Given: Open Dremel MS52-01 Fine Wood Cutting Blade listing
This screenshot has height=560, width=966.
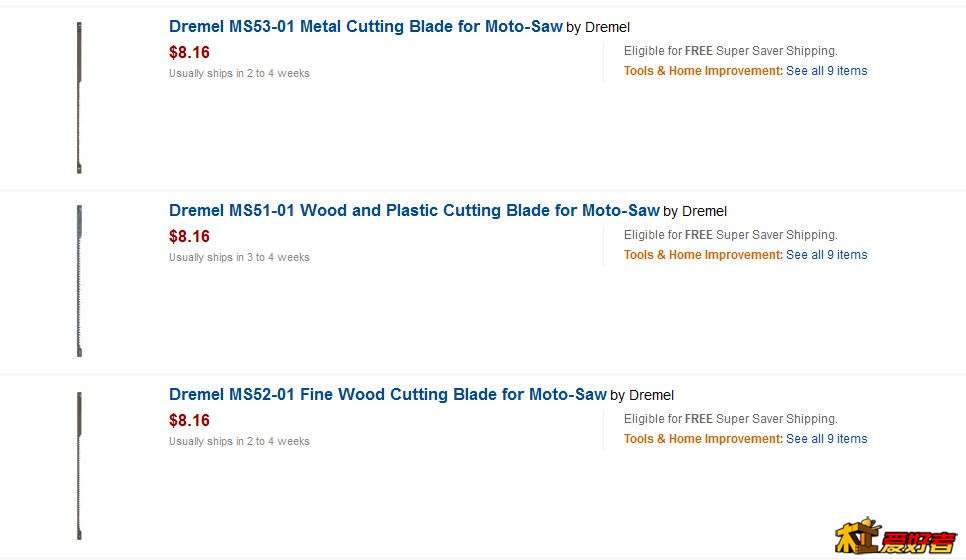Looking at the screenshot, I should [x=388, y=394].
